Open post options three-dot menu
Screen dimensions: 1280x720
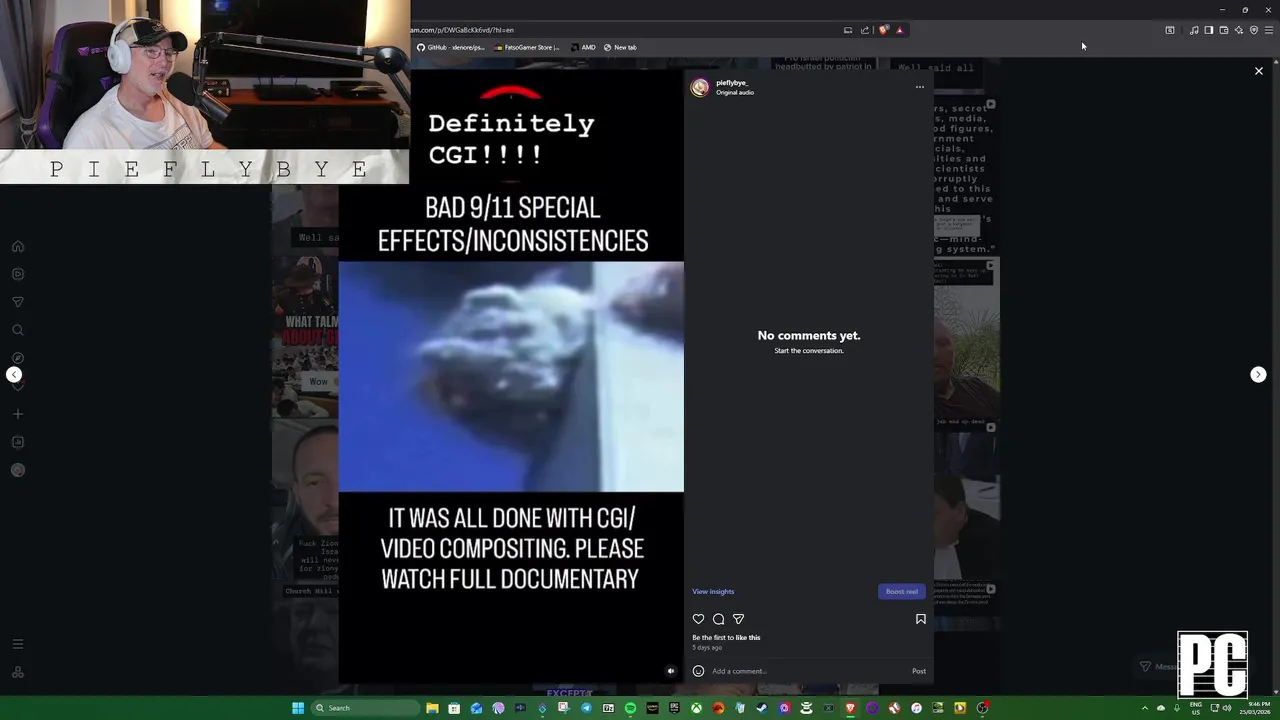coord(920,87)
